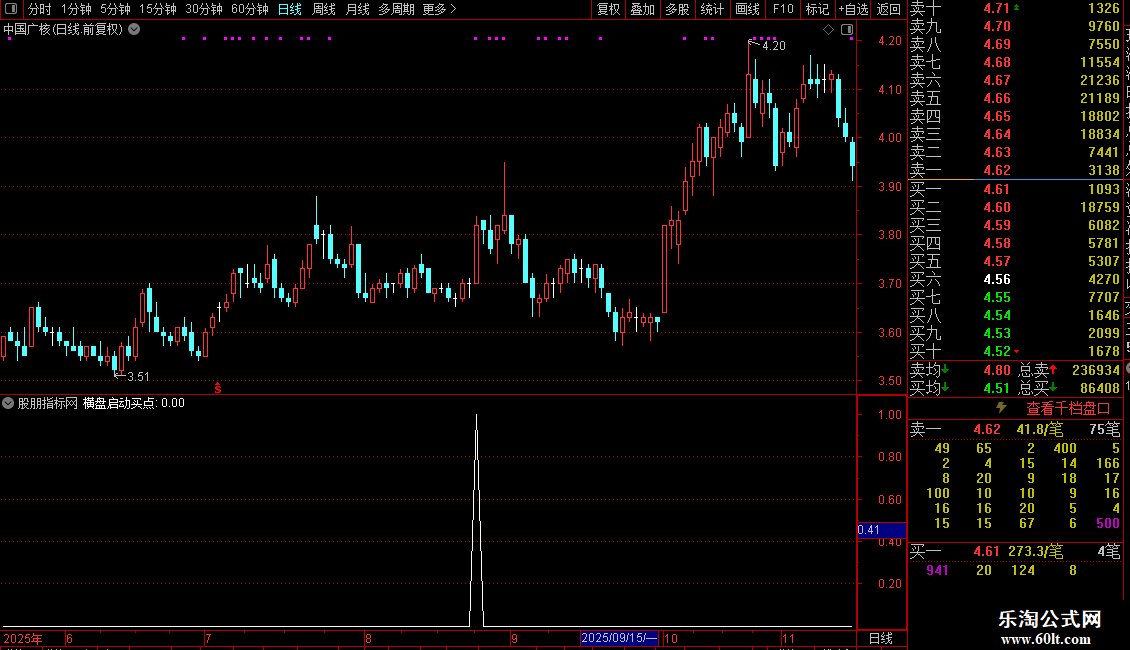Viewport: 1130px width, 650px height.
Task: Open 查看千档盘口 link
Action: tap(1068, 408)
